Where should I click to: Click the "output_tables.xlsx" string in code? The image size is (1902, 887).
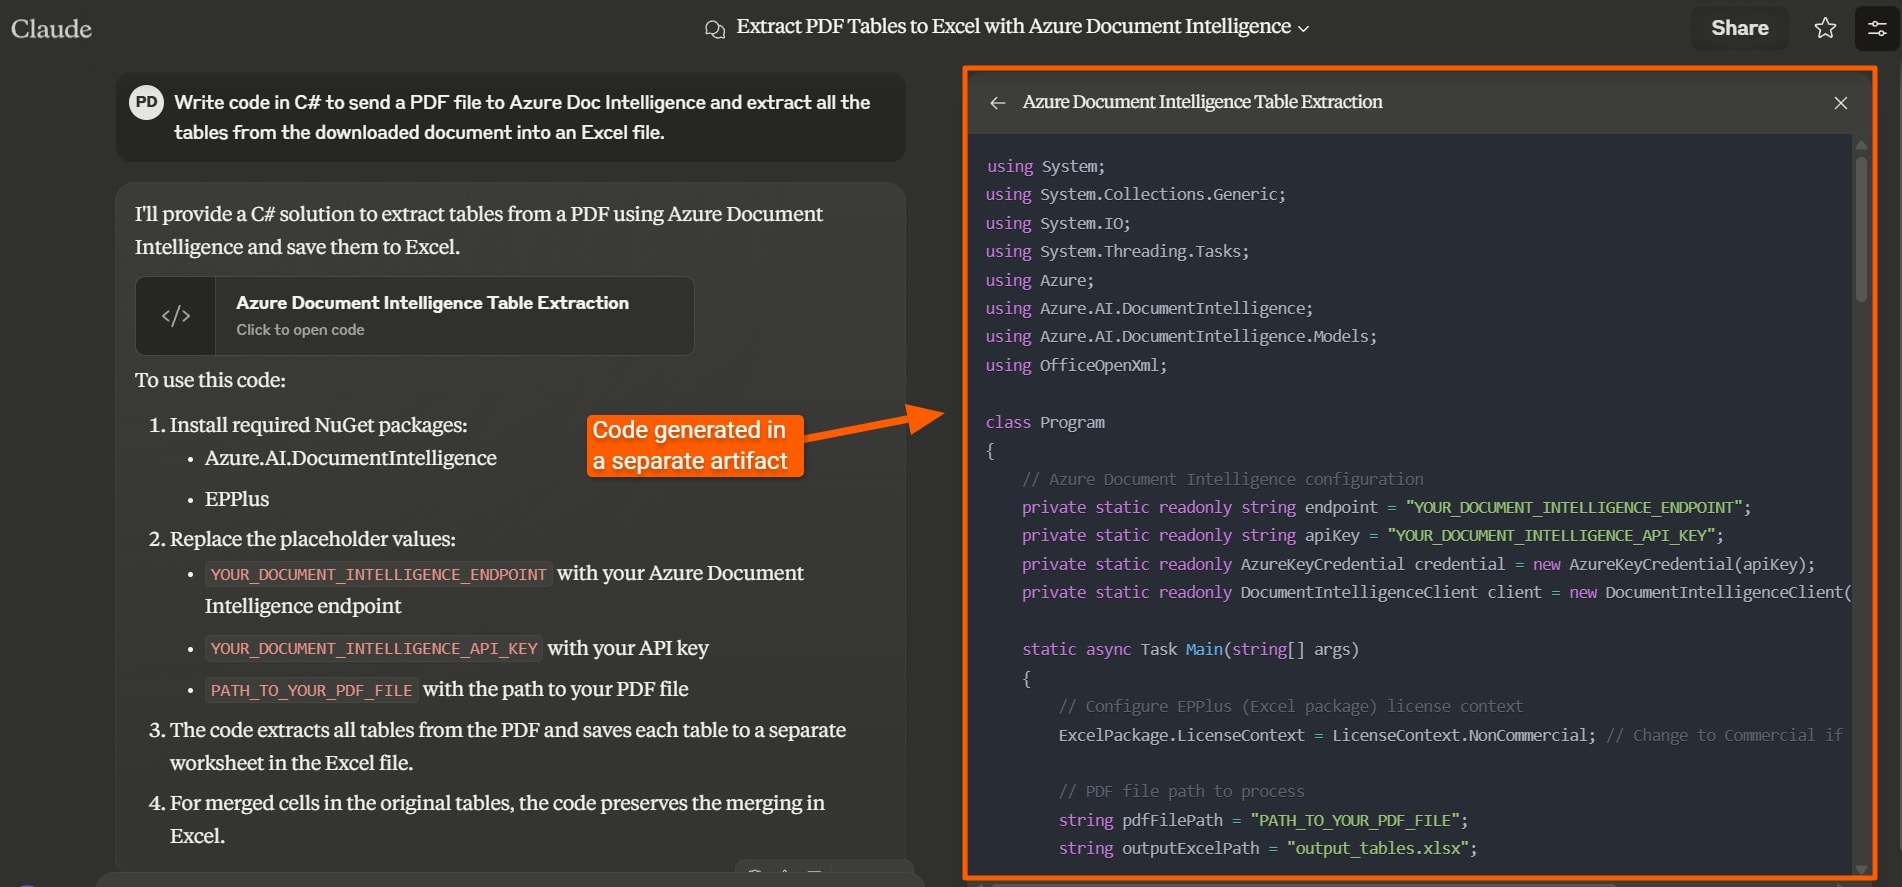pos(1377,848)
